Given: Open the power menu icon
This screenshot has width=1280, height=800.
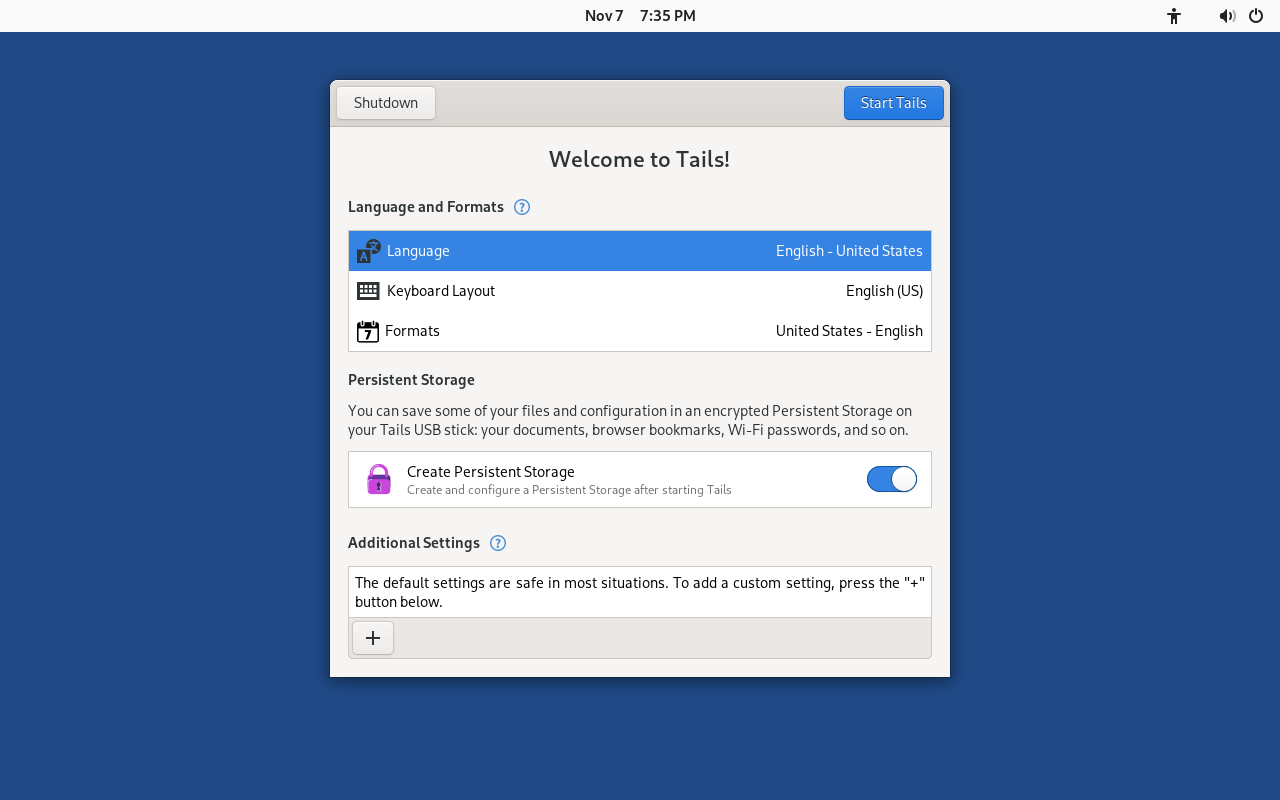Looking at the screenshot, I should 1256,16.
